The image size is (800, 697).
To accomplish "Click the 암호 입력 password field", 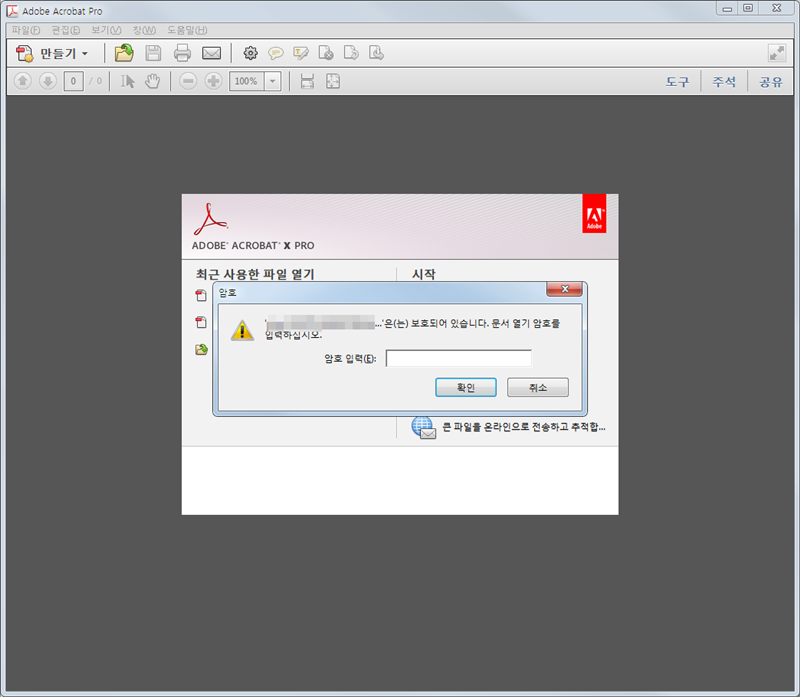I will [459, 358].
